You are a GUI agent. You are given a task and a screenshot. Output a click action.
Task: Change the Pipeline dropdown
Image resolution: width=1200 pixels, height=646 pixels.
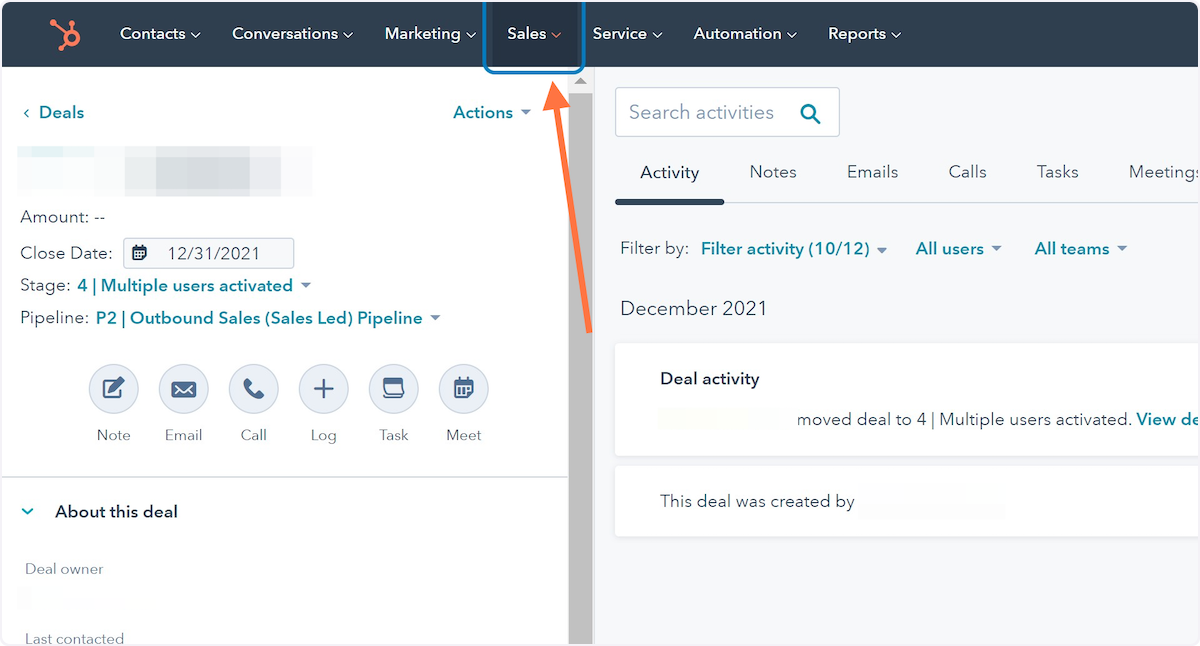pyautogui.click(x=268, y=318)
